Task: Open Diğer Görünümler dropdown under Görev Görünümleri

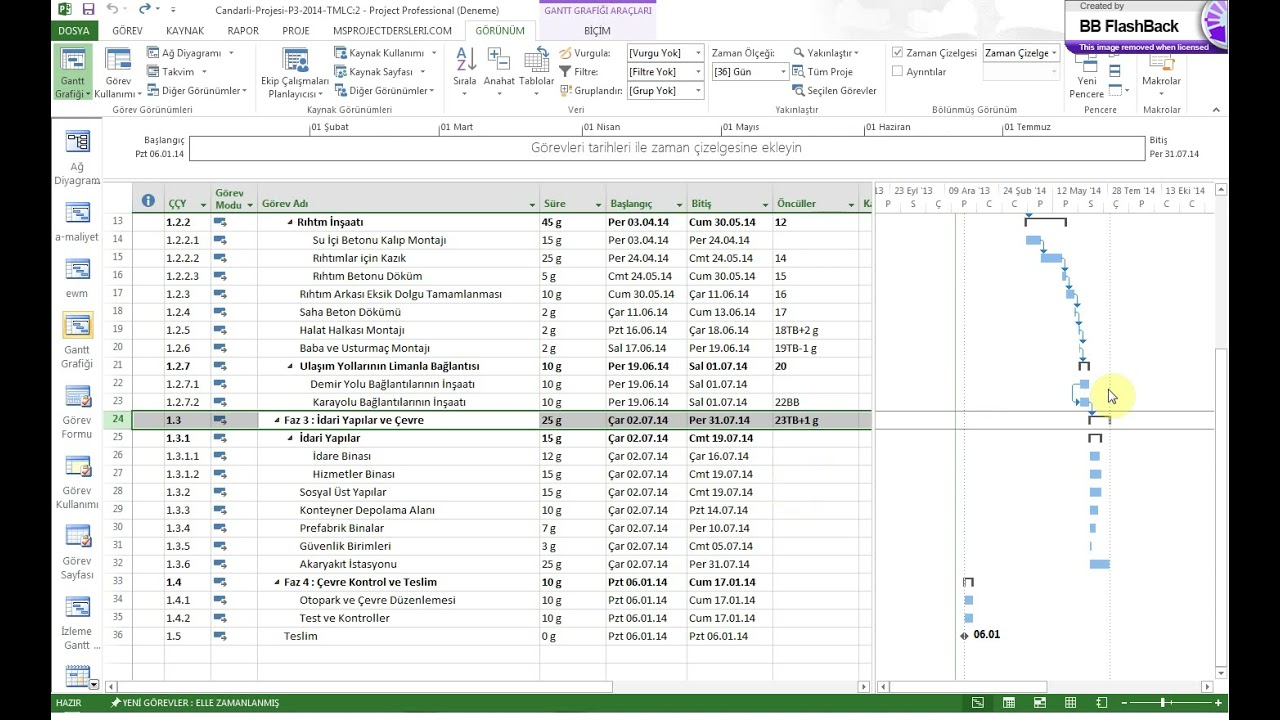Action: coord(195,91)
